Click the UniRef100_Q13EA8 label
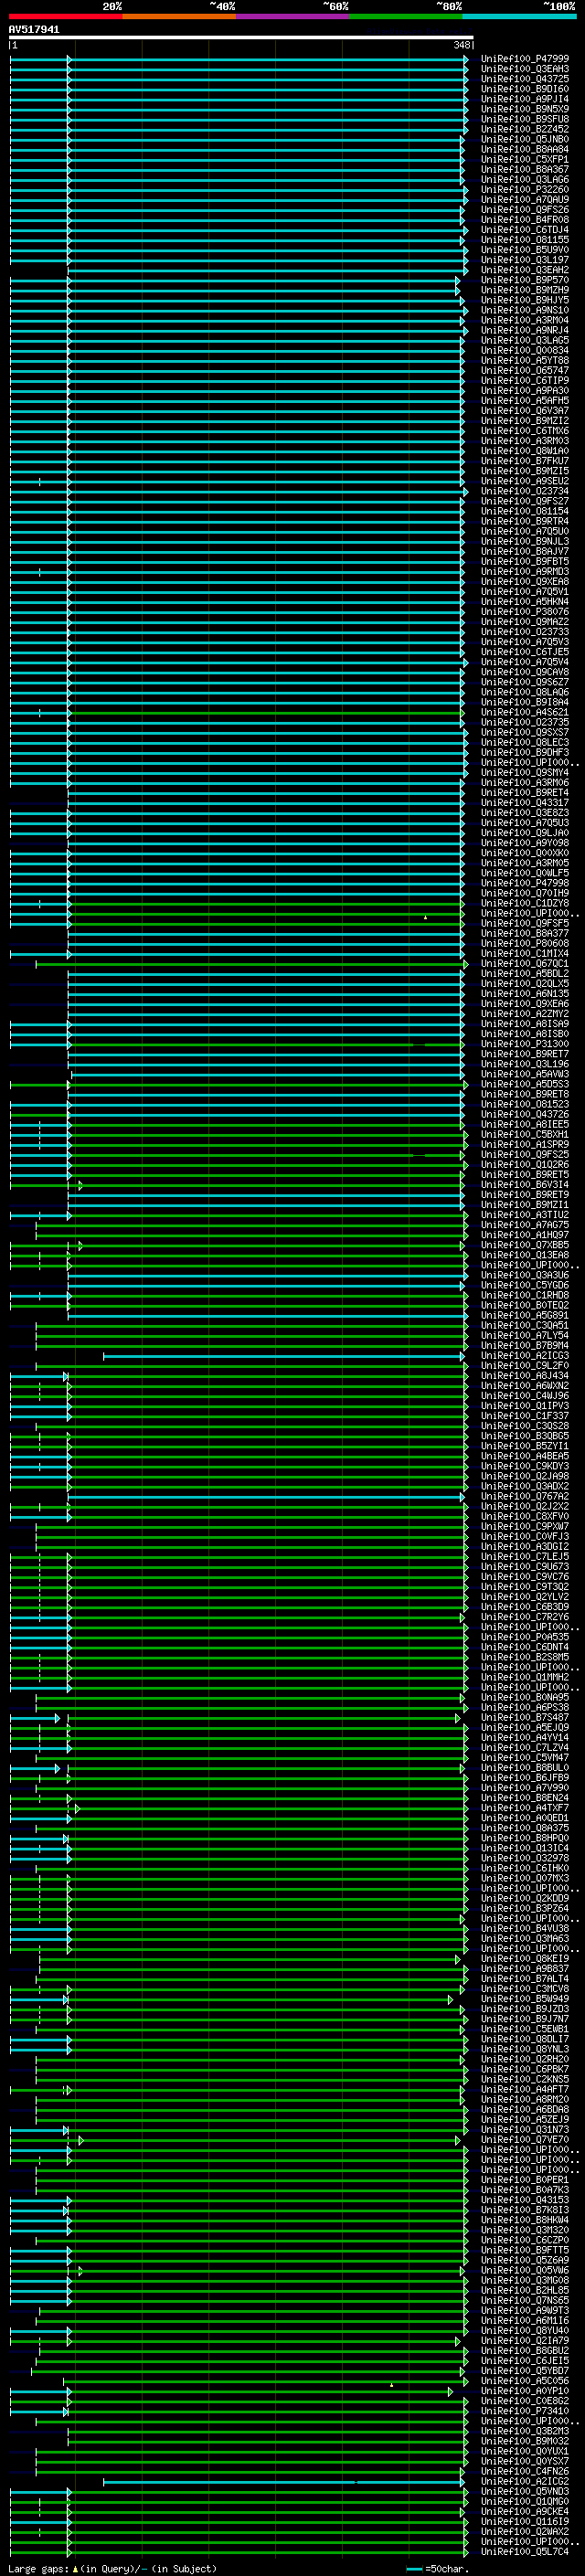The width and height of the screenshot is (585, 2576). [x=525, y=1255]
